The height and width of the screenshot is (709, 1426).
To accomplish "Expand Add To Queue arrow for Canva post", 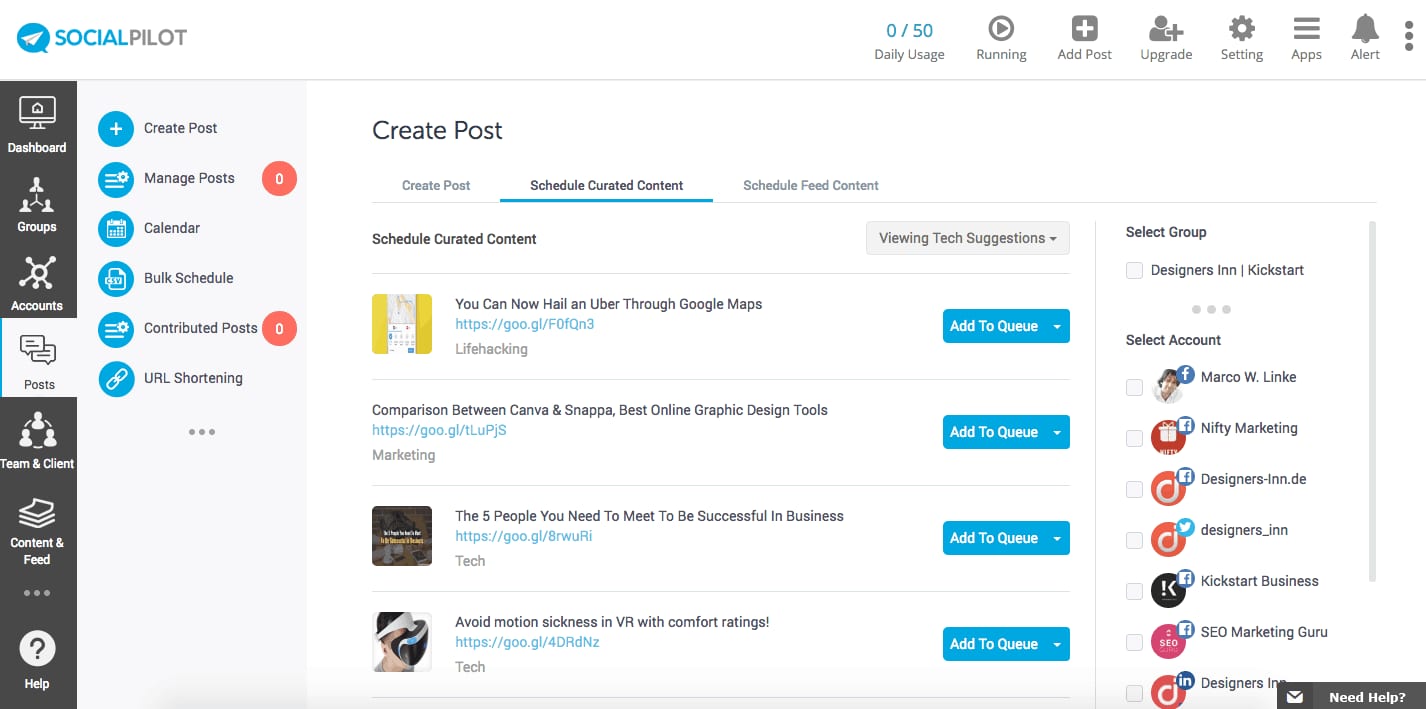I will [x=1057, y=432].
